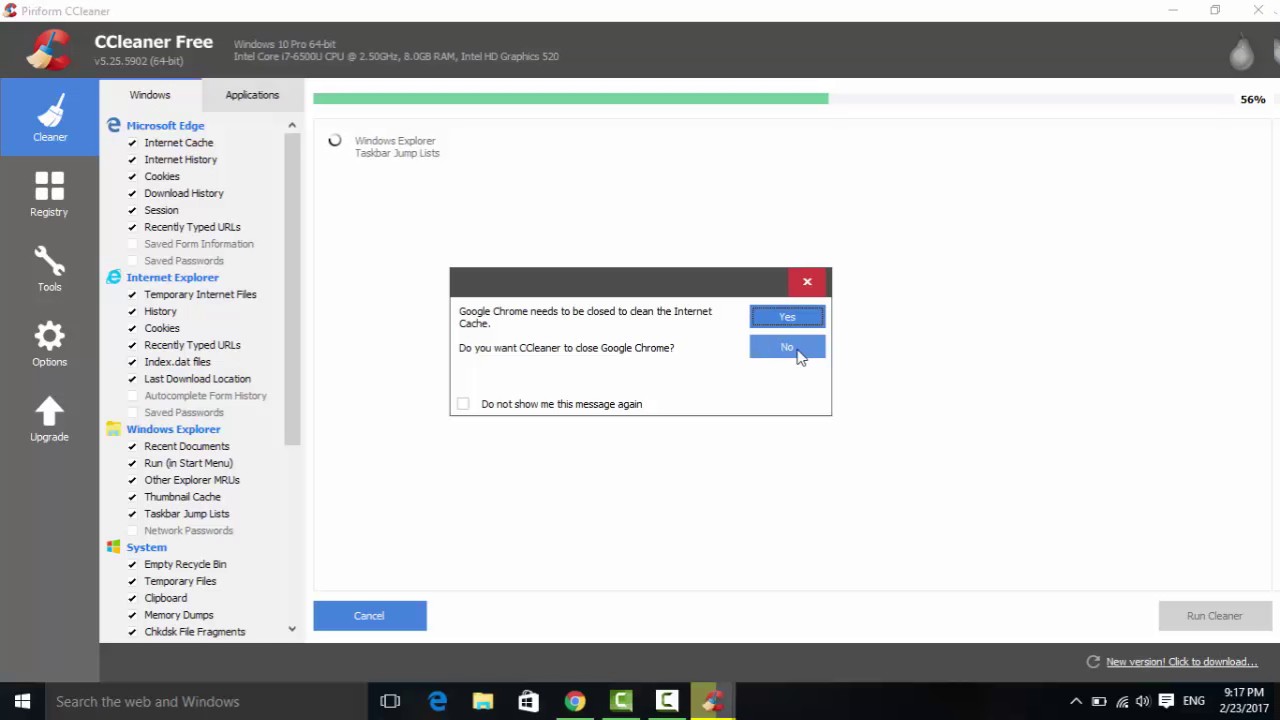
Task: Click the Piriform pear icon
Action: (x=1241, y=52)
